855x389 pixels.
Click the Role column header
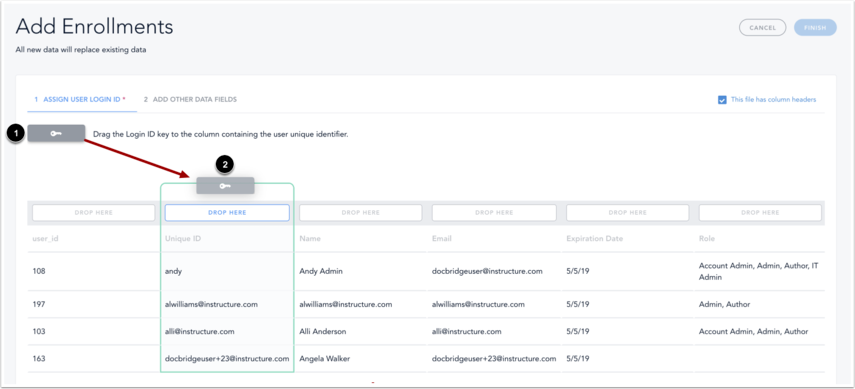[707, 238]
